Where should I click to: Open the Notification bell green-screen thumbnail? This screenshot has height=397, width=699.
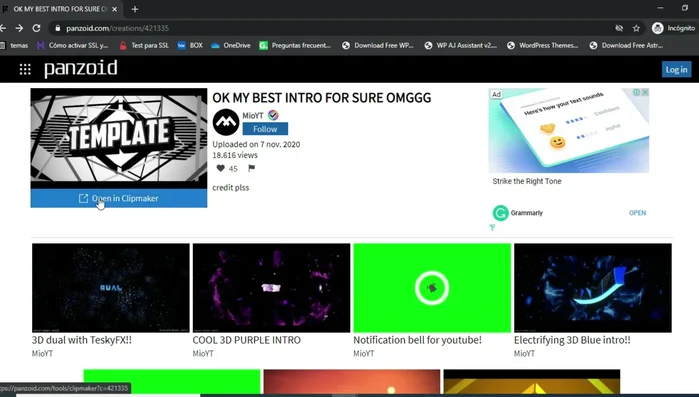[432, 288]
